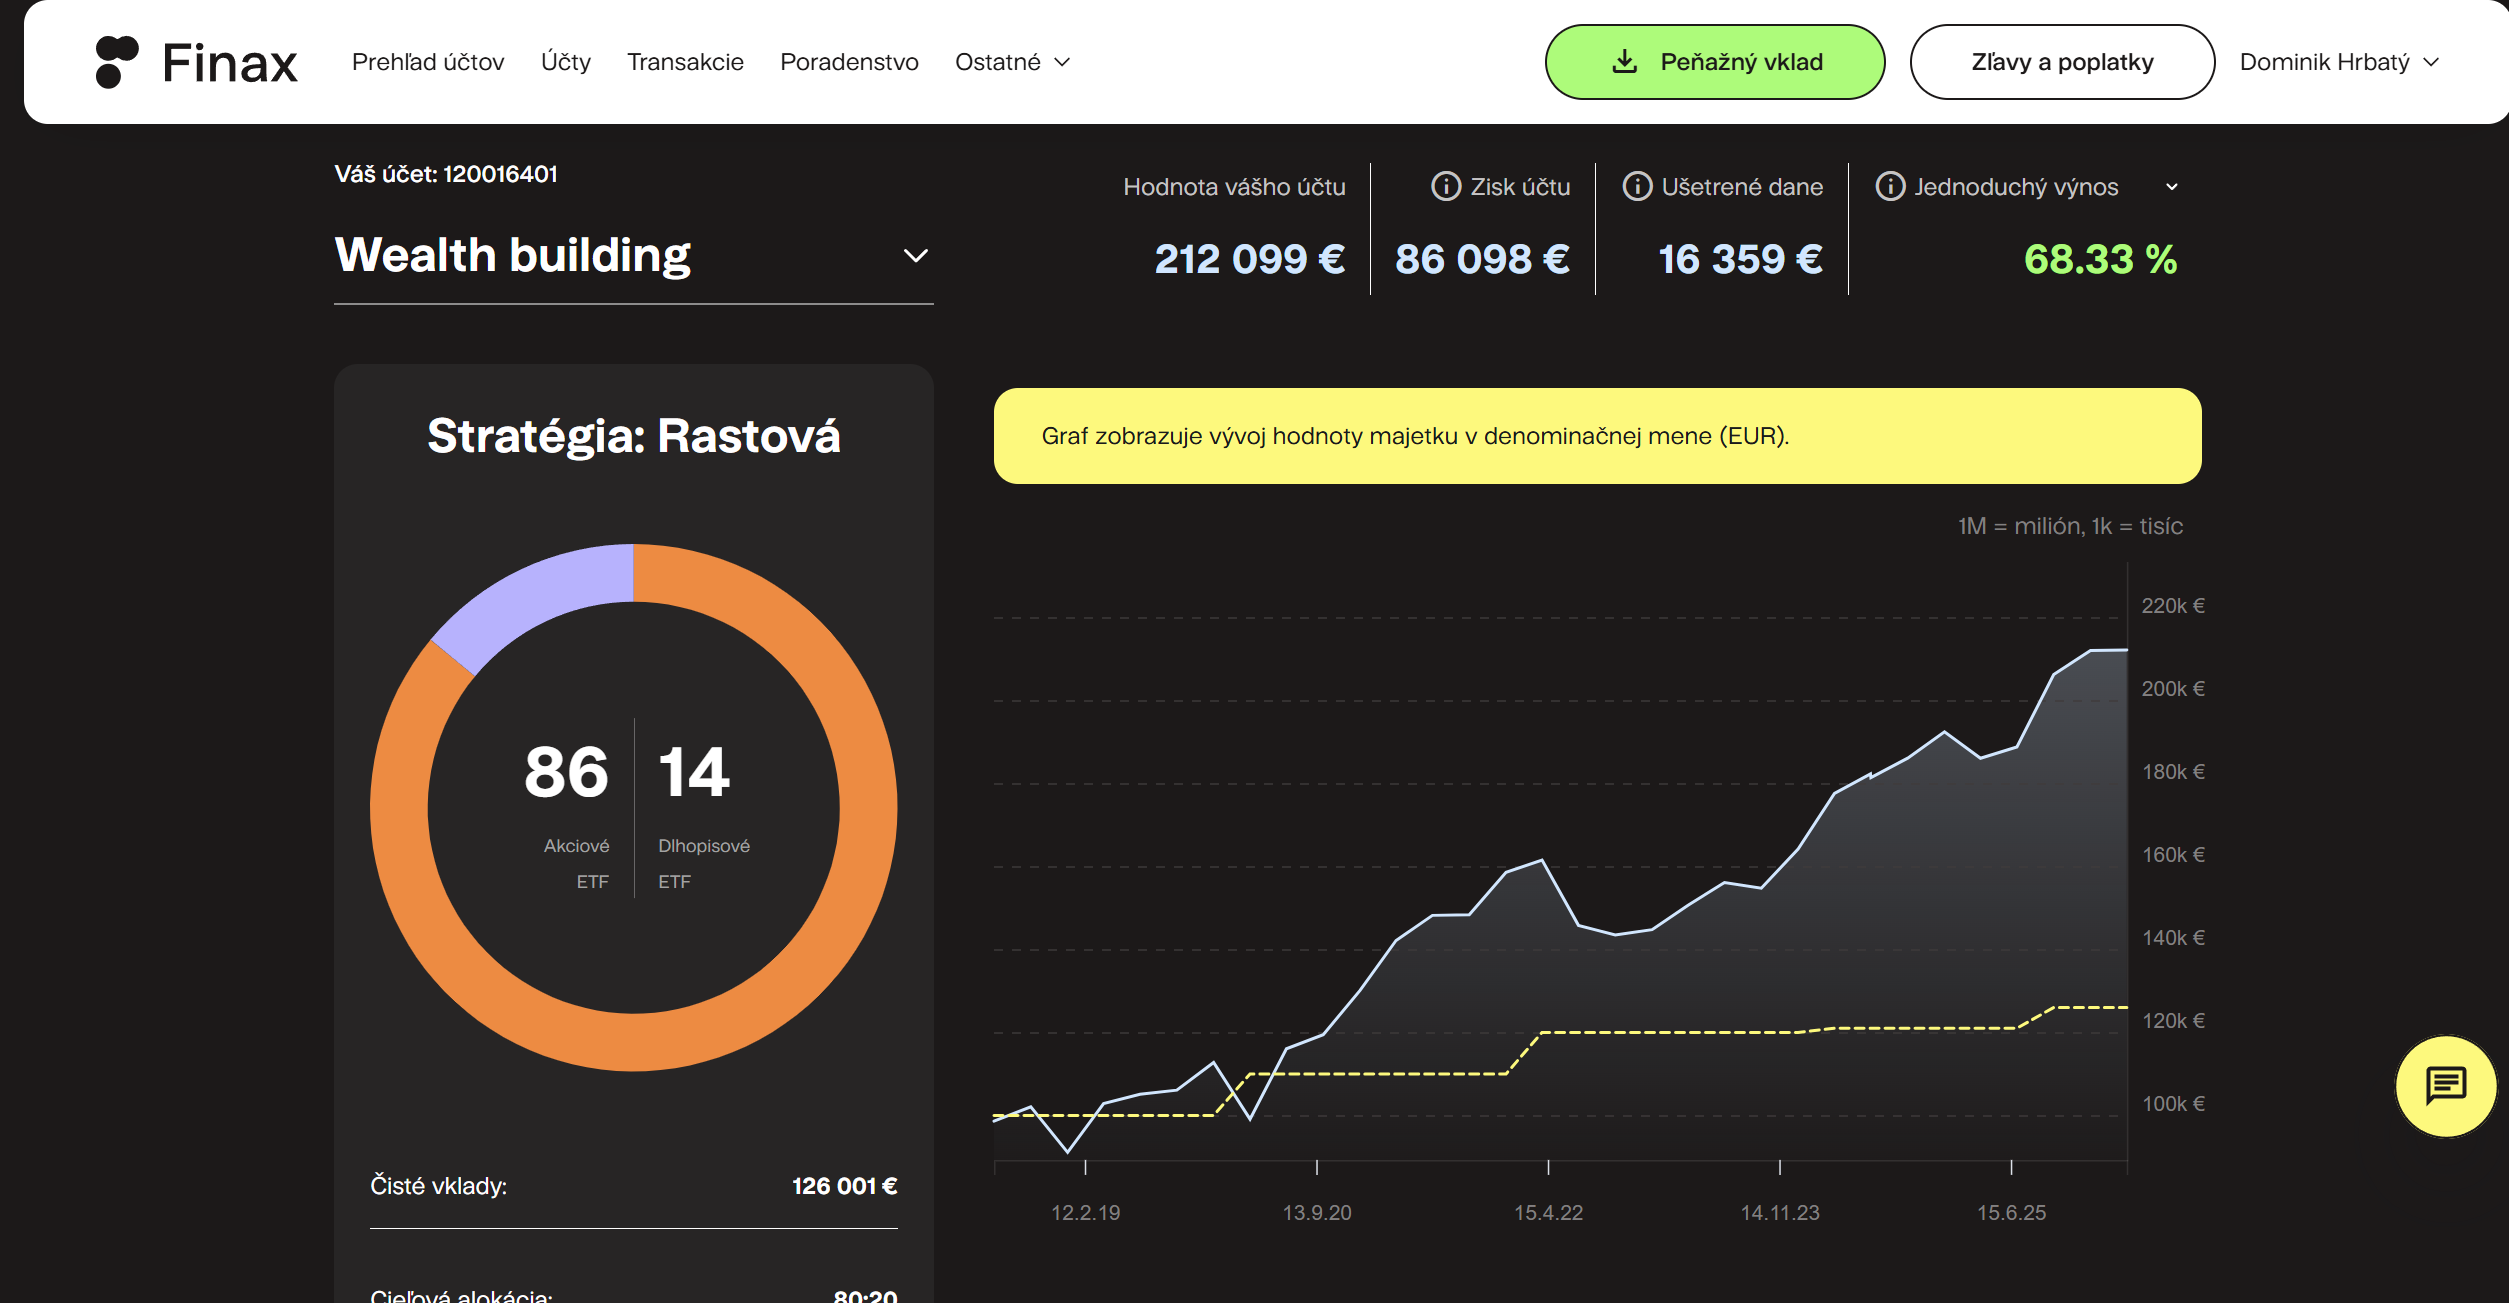Click the Finax logo icon
The image size is (2509, 1303).
point(116,62)
